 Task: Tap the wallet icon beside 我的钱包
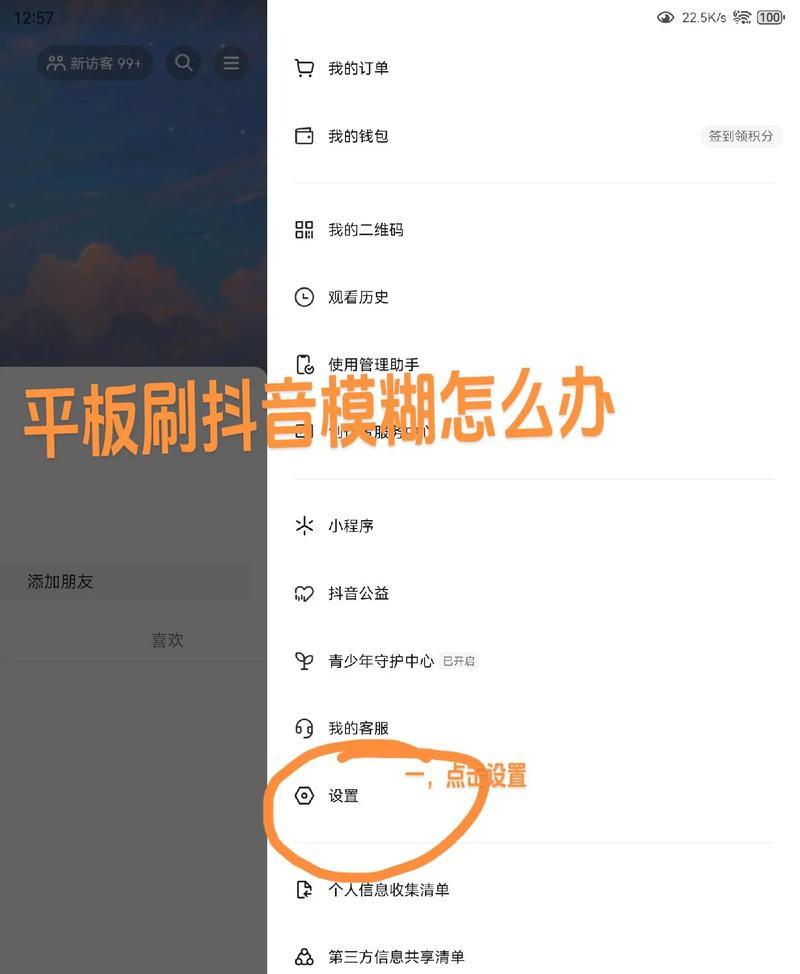click(304, 135)
